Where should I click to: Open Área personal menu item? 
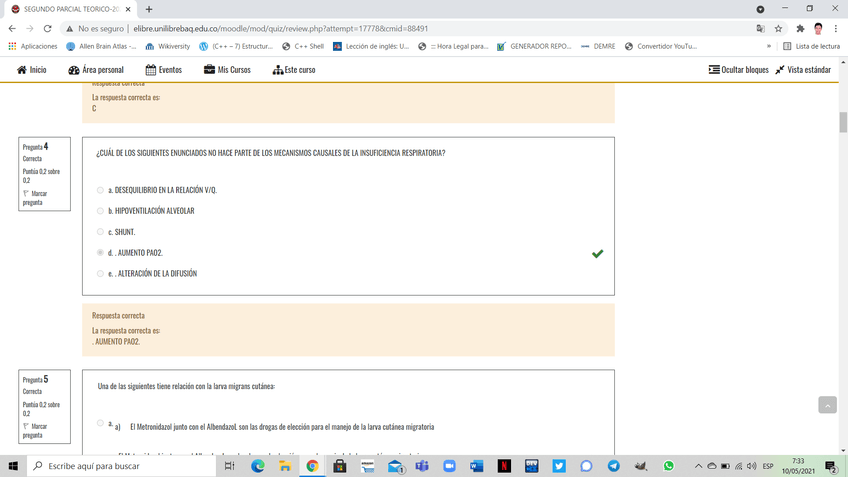(x=96, y=70)
